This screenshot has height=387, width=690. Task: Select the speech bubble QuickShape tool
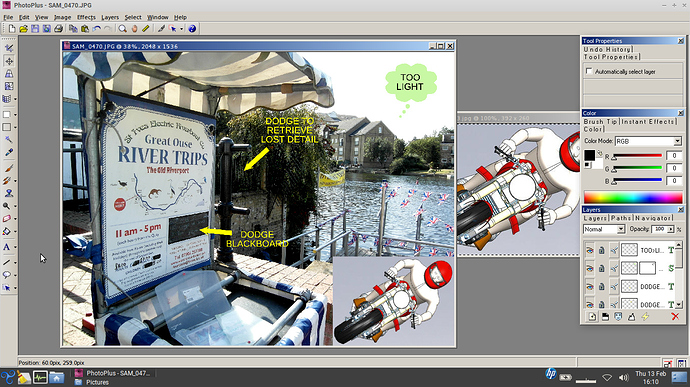[7, 275]
